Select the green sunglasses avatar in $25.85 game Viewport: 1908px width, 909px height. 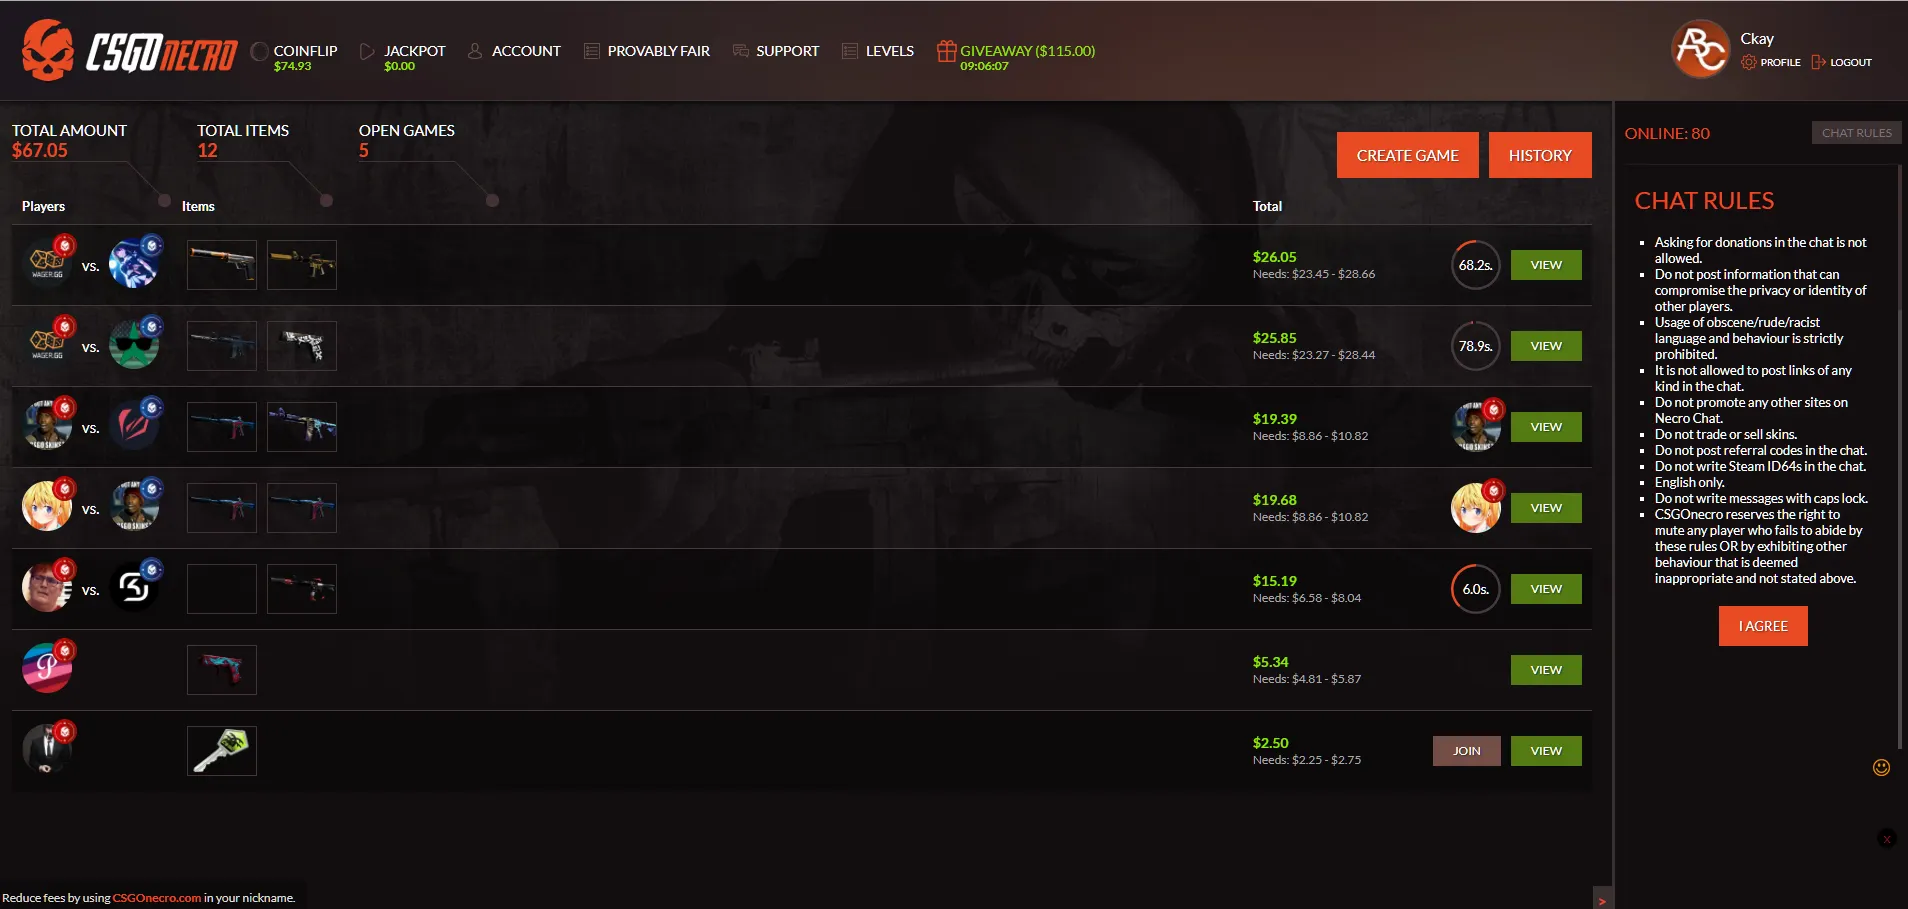click(x=134, y=345)
